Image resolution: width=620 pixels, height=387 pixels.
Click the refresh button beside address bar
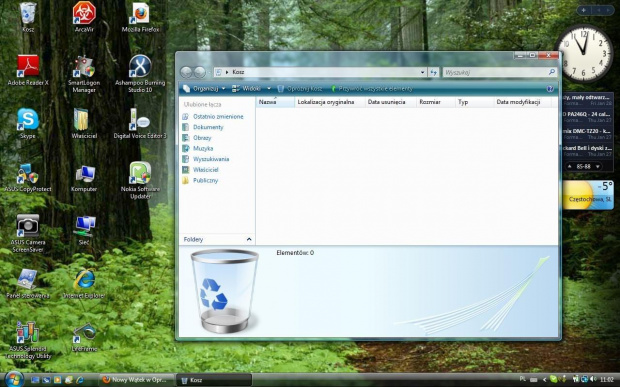(434, 72)
